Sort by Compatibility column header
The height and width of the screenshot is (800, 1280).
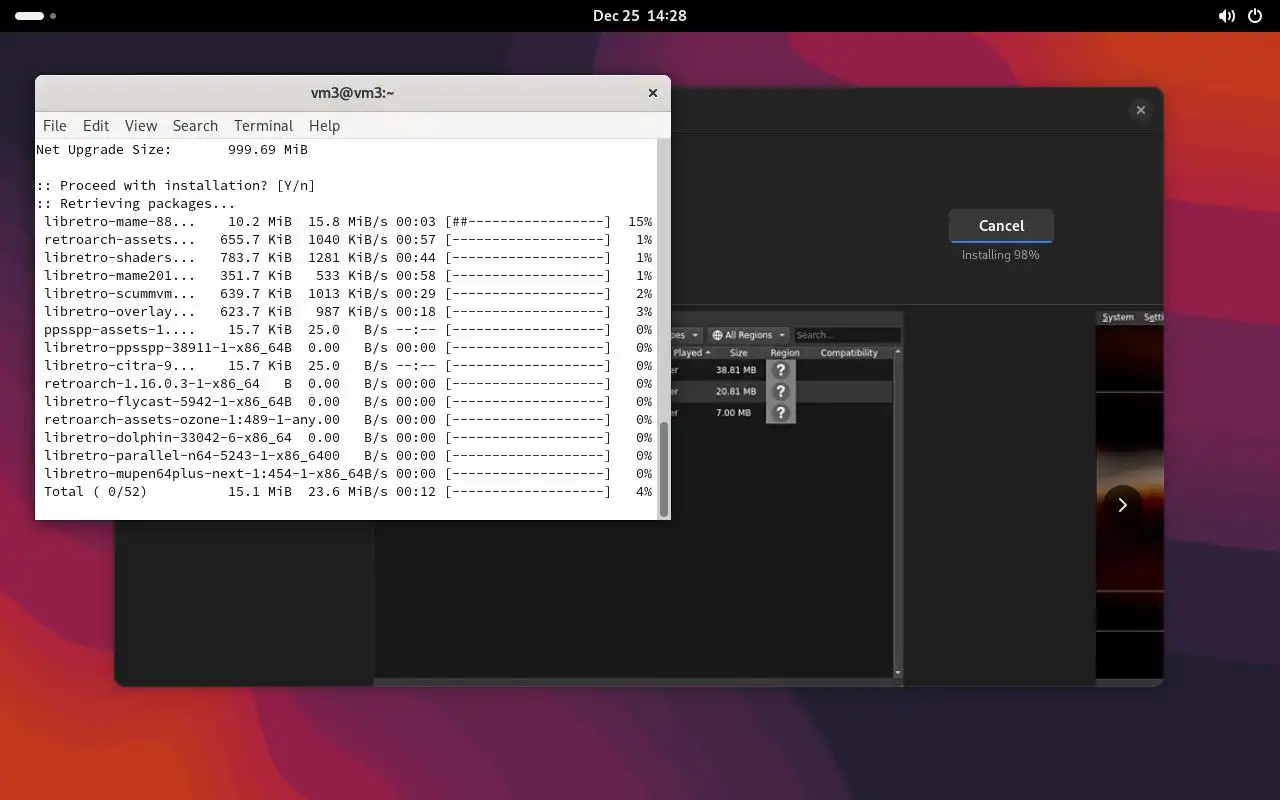849,352
